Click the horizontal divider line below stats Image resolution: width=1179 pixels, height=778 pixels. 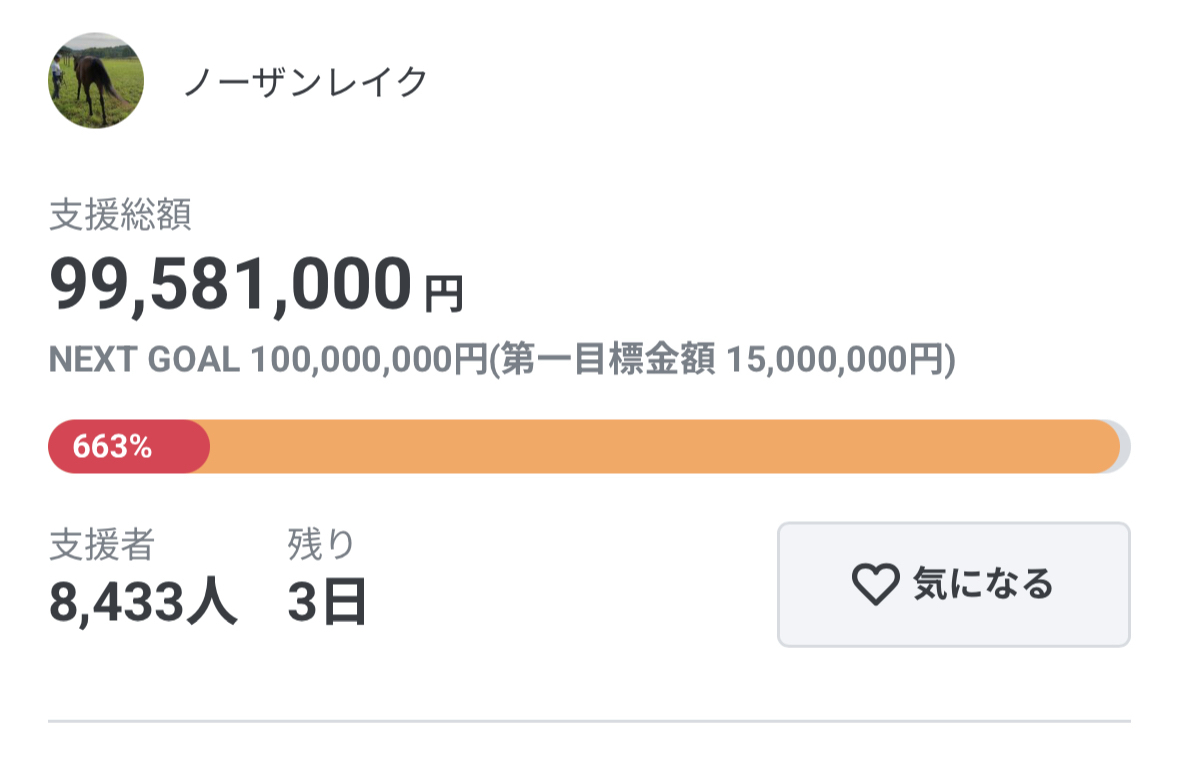589,720
